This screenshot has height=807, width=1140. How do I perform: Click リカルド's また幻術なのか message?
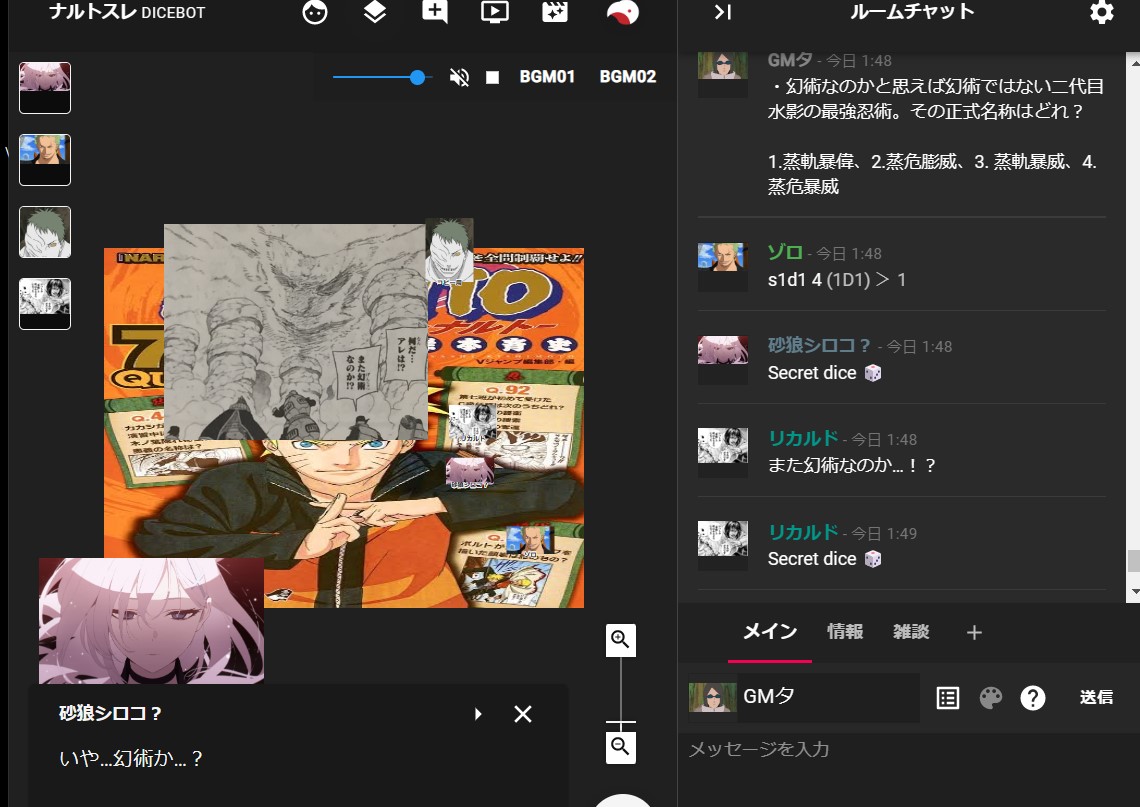point(851,465)
